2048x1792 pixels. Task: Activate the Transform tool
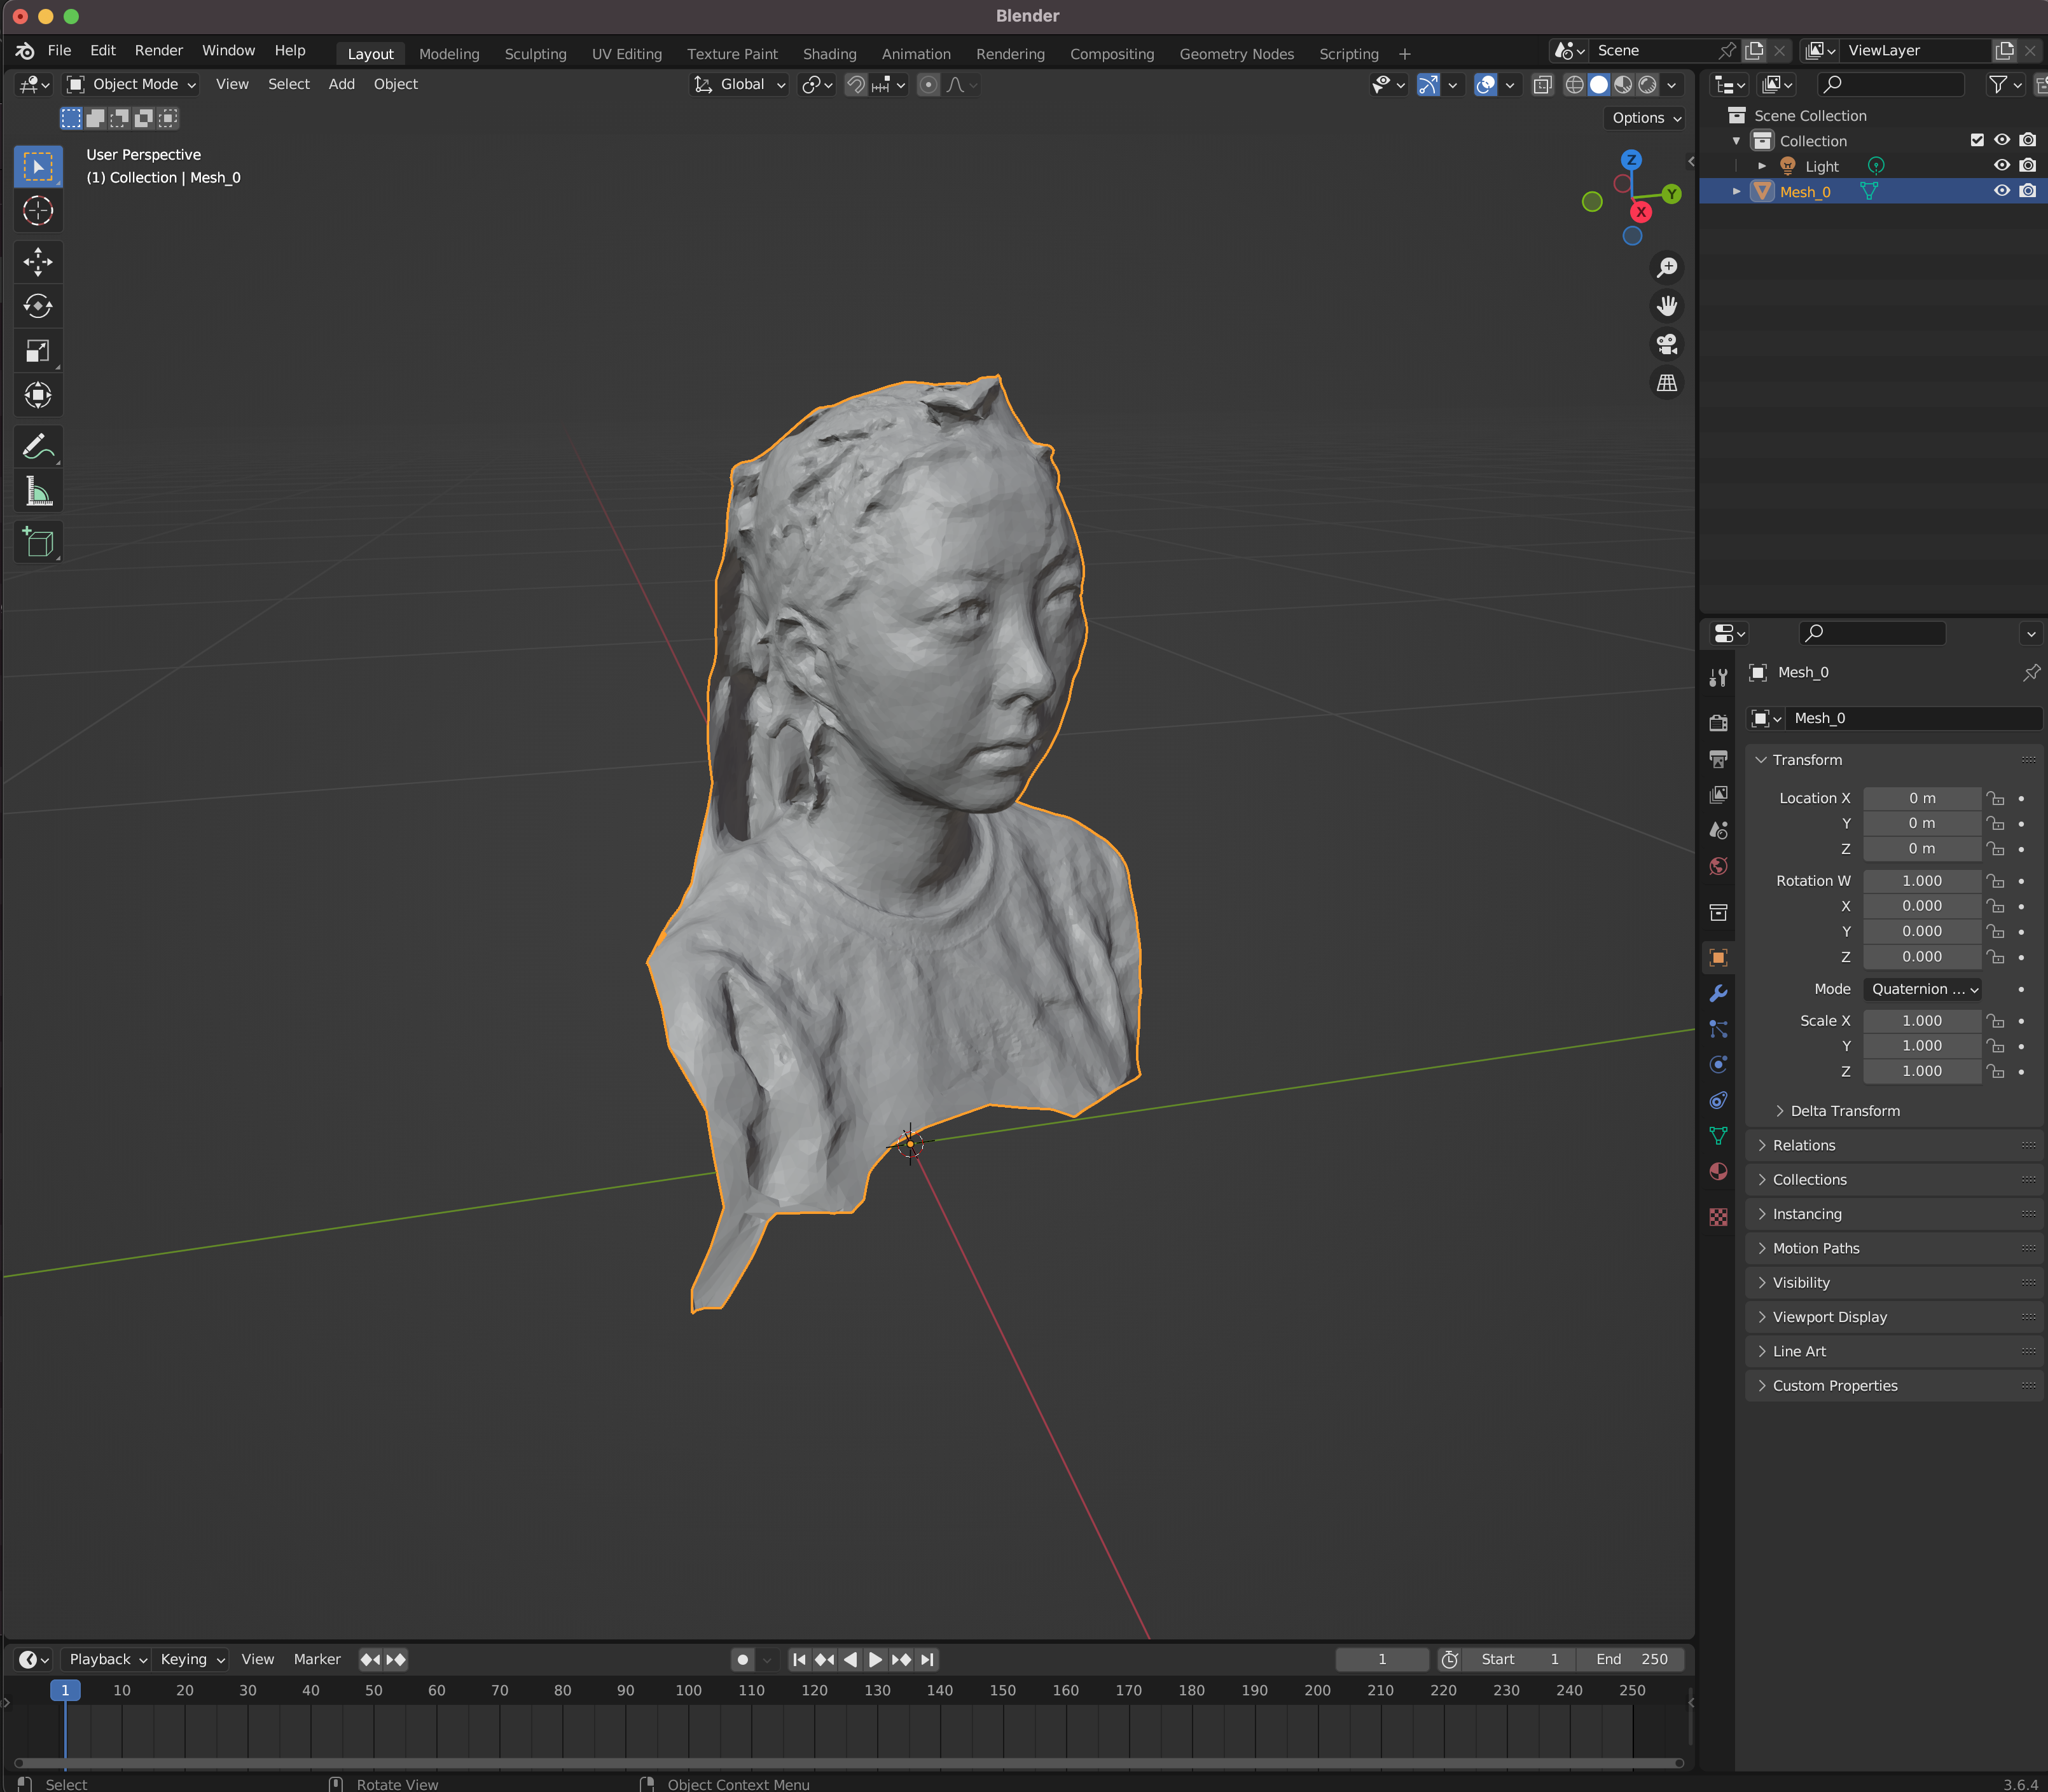point(38,395)
